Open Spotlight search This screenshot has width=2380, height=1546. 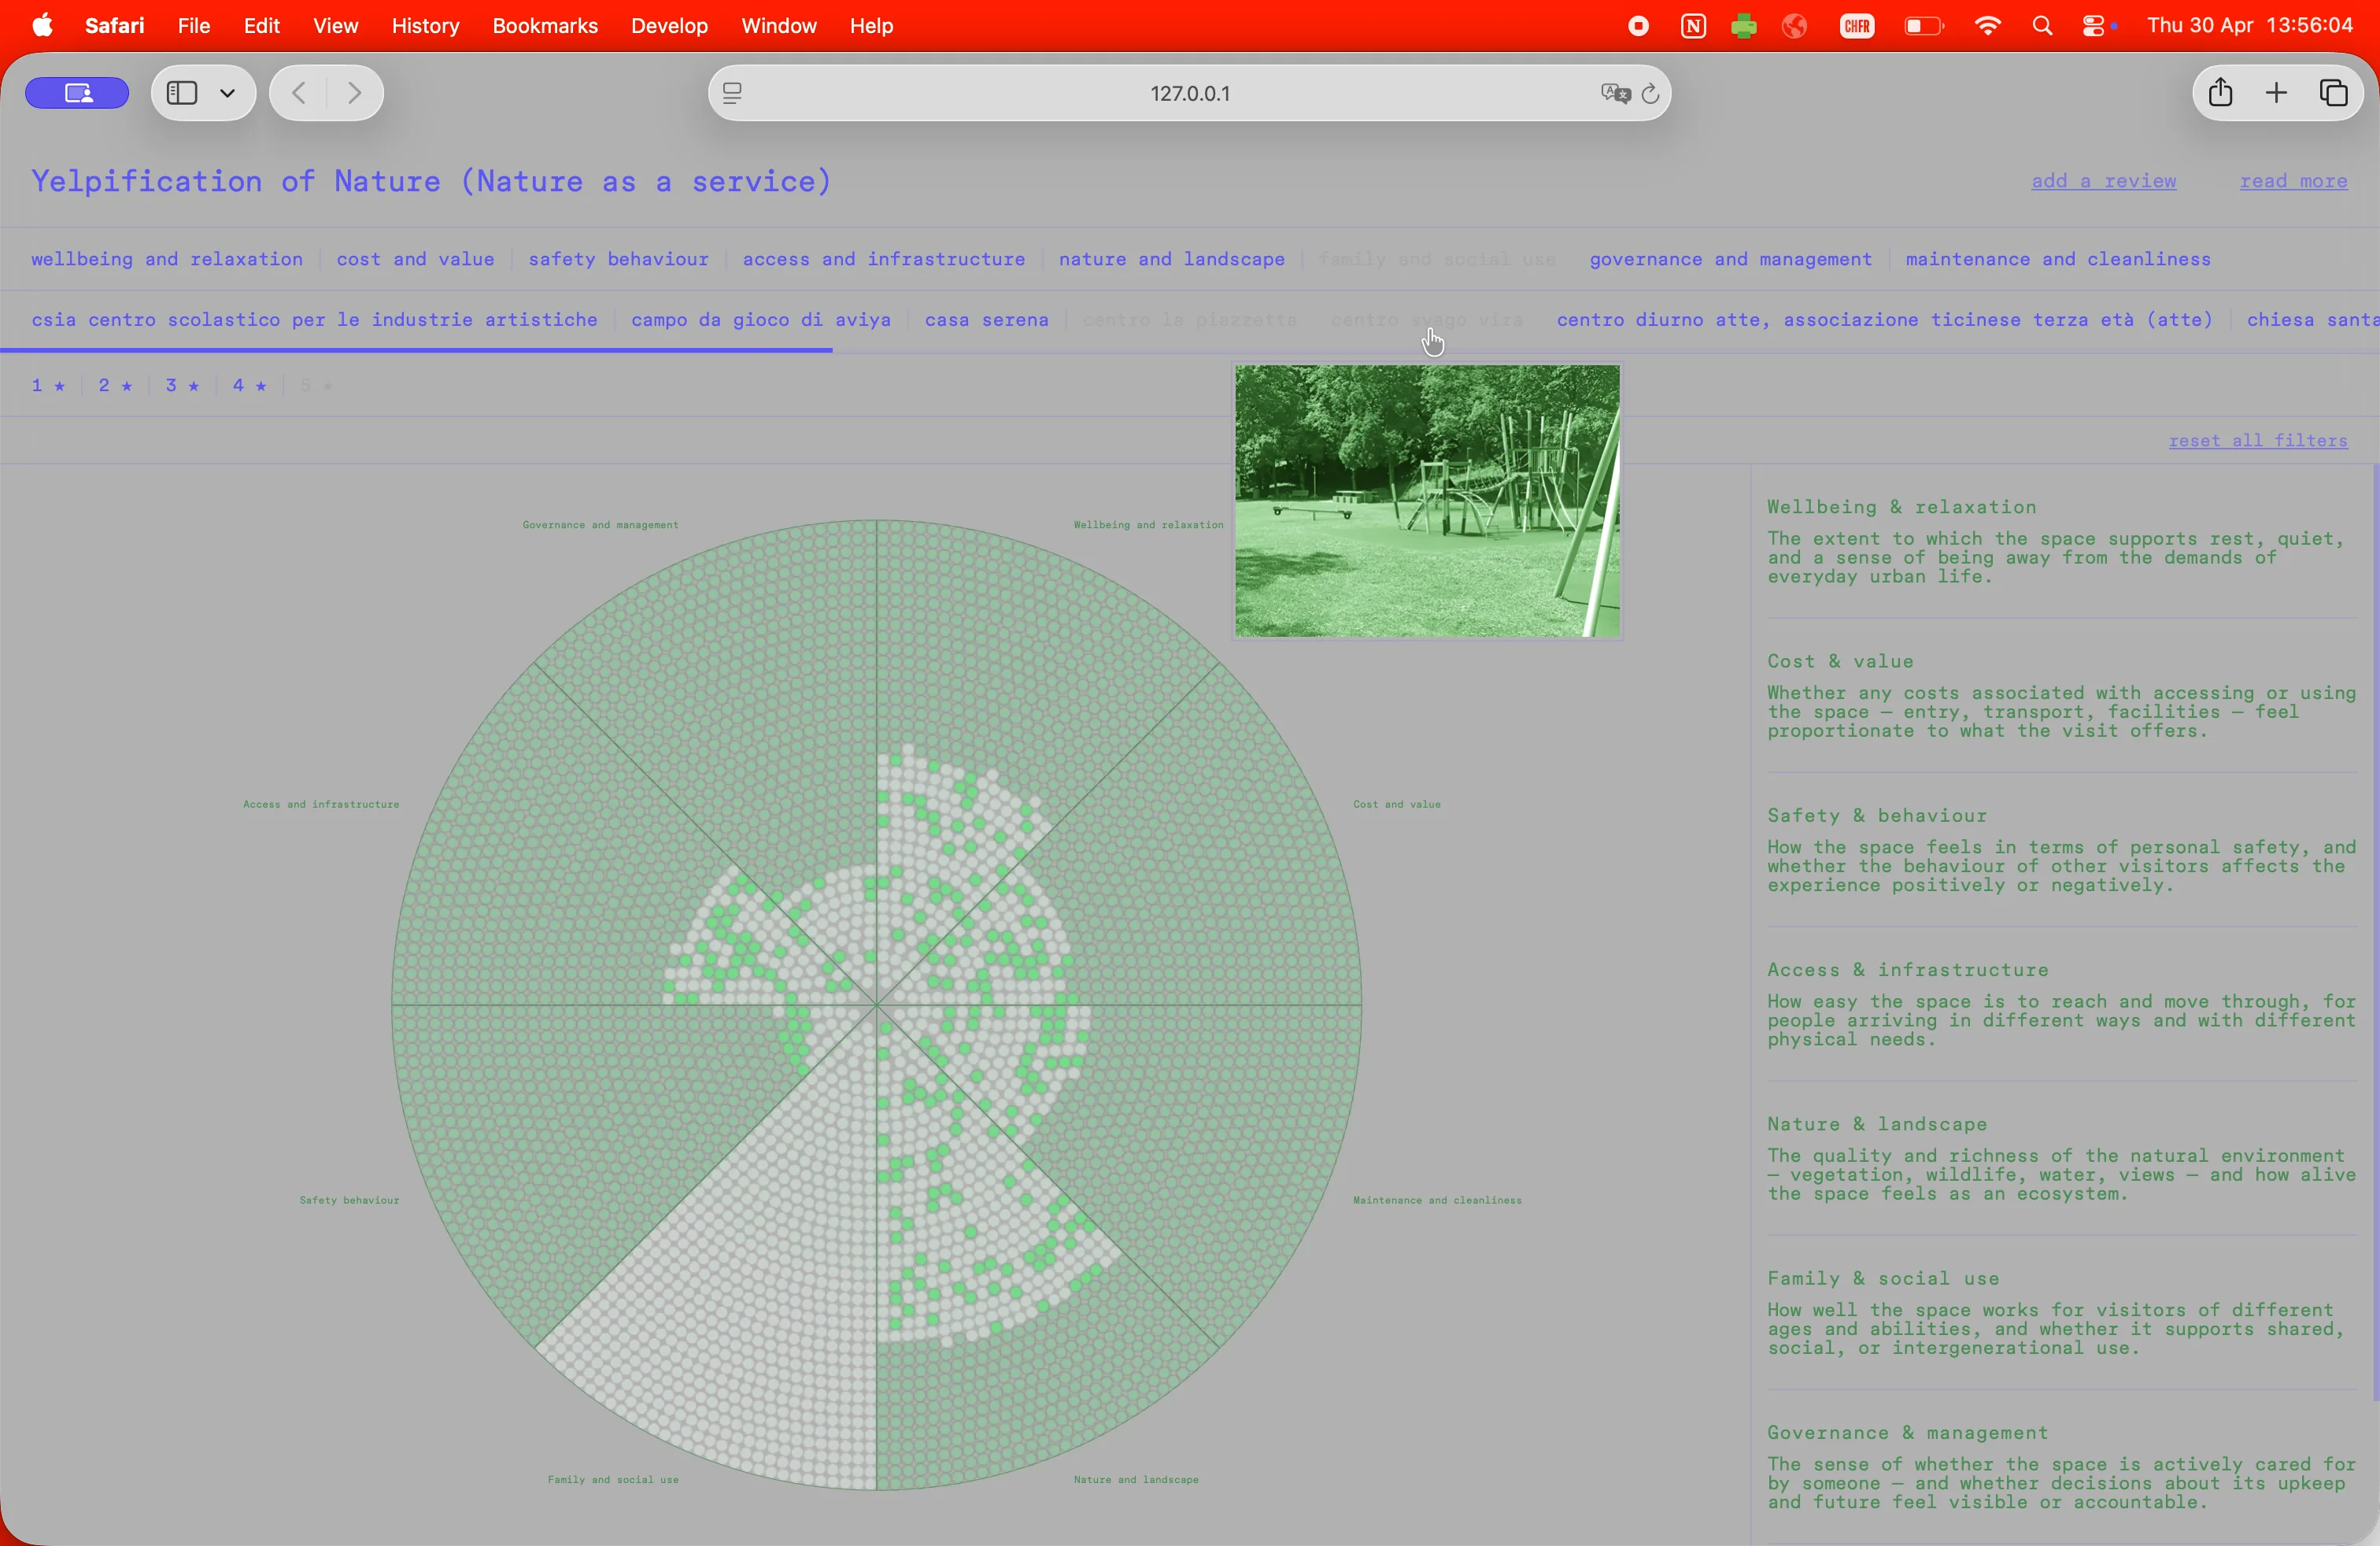[x=2042, y=26]
